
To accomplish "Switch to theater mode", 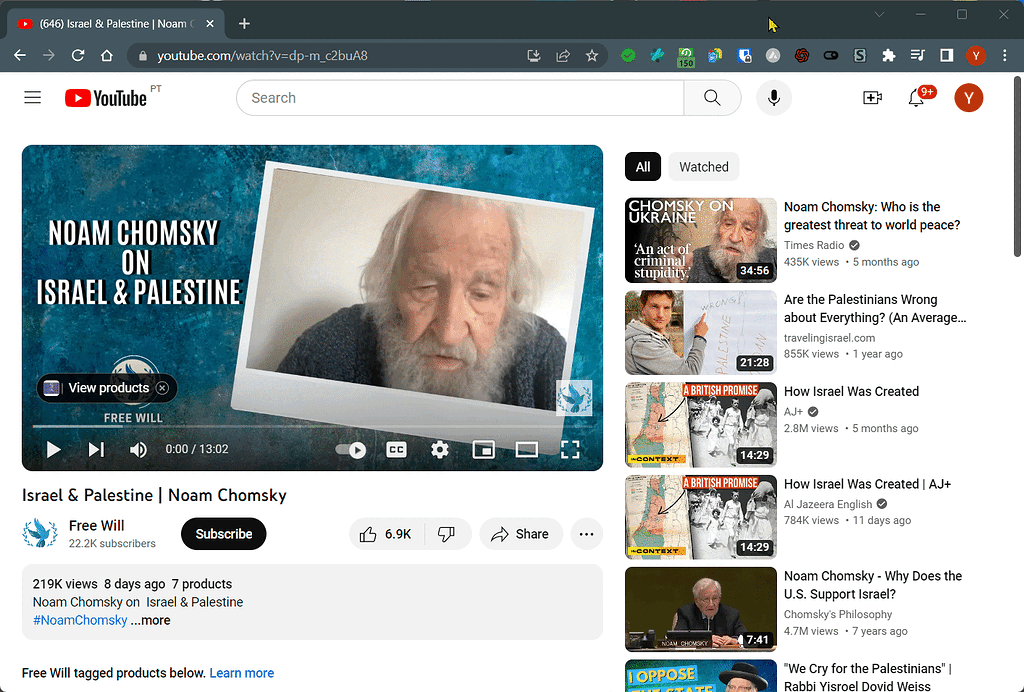I will coord(527,450).
